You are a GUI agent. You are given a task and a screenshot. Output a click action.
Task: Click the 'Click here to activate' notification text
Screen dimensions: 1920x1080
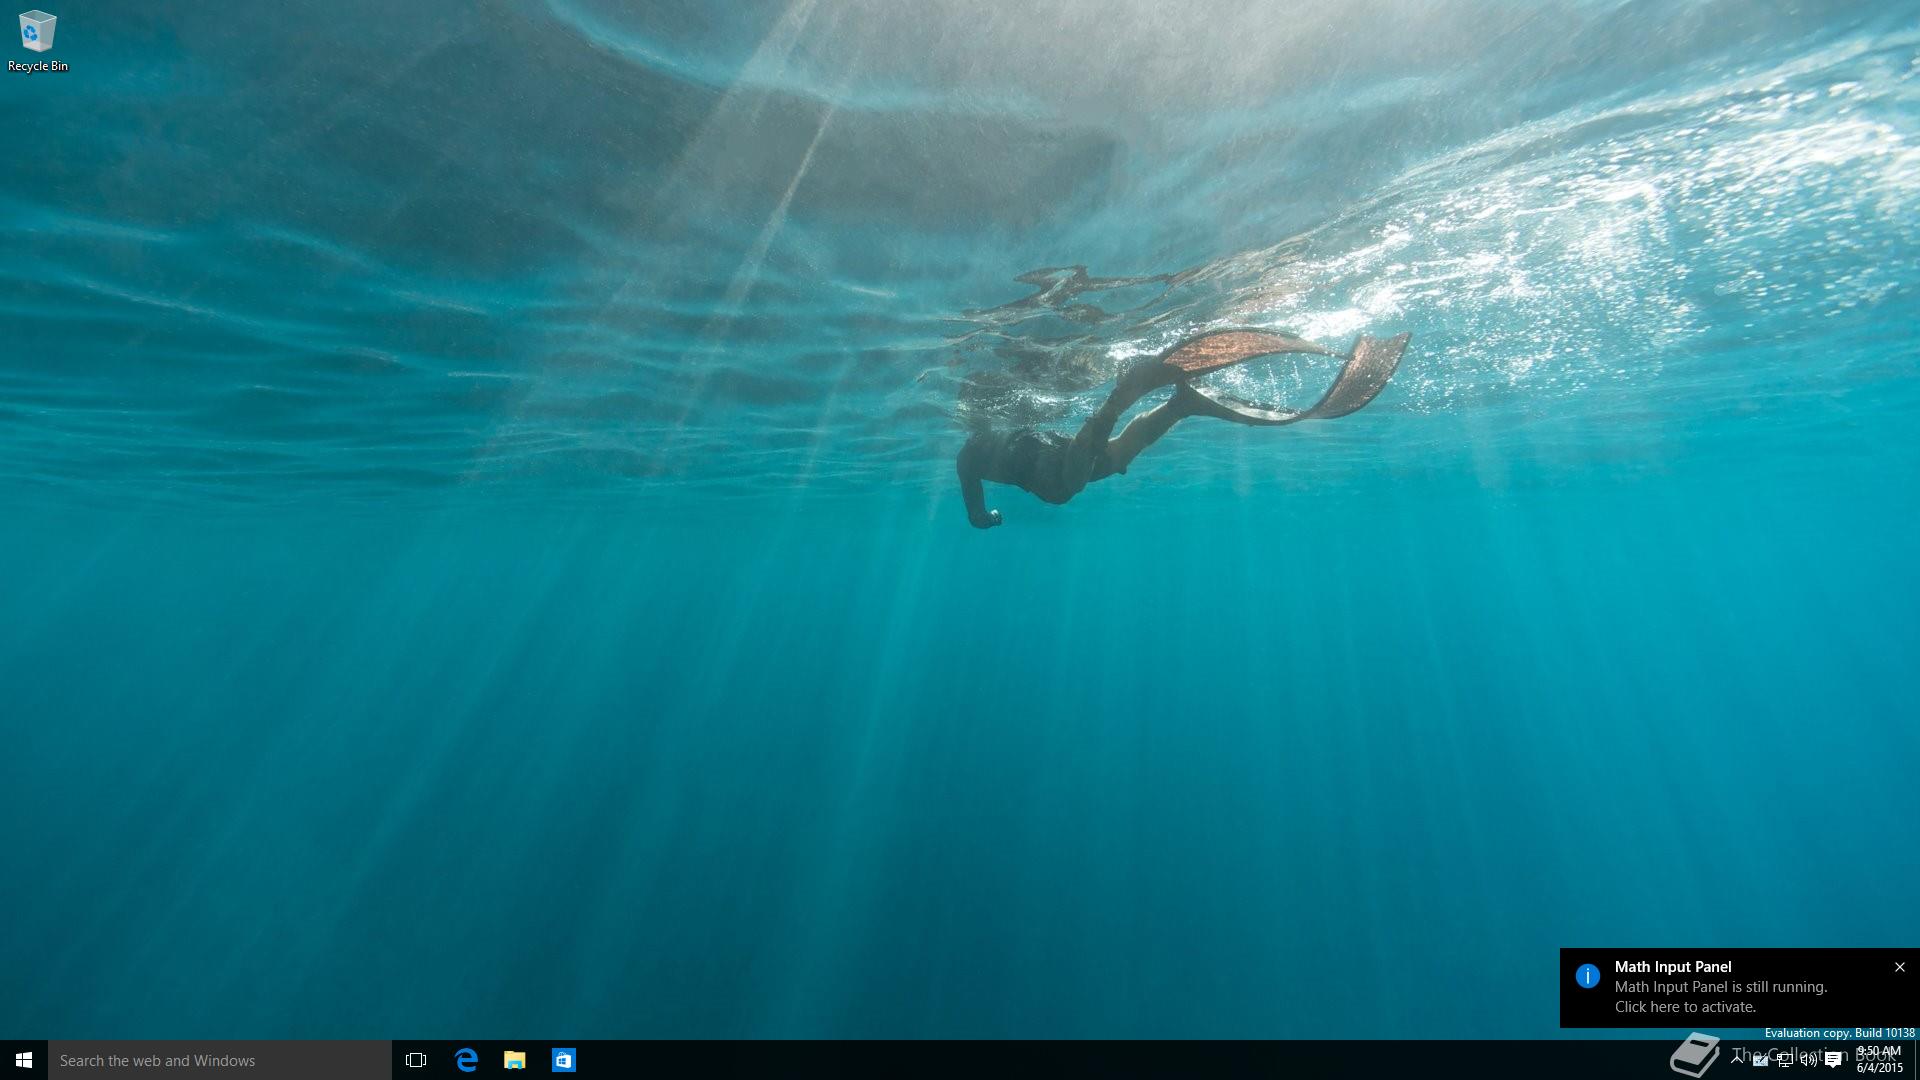(x=1685, y=1007)
